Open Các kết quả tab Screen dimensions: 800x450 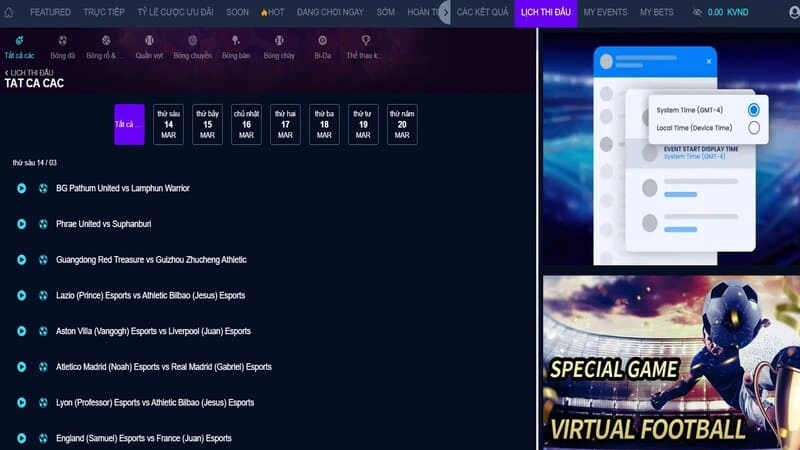482,12
